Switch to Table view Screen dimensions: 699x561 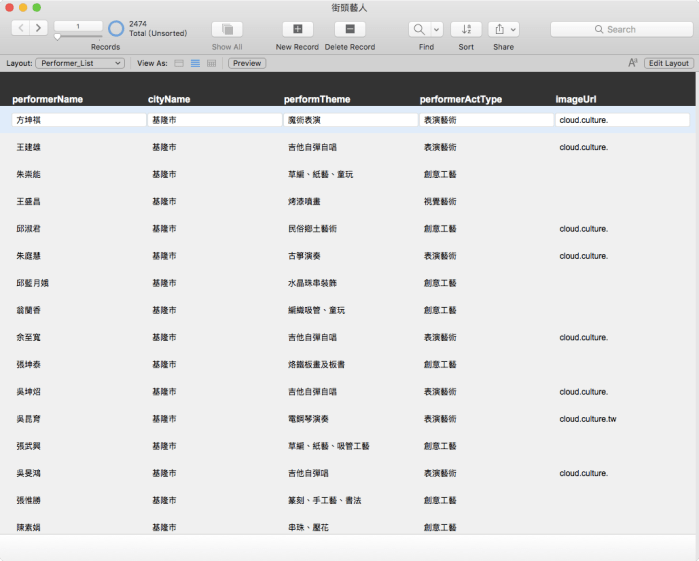[211, 63]
